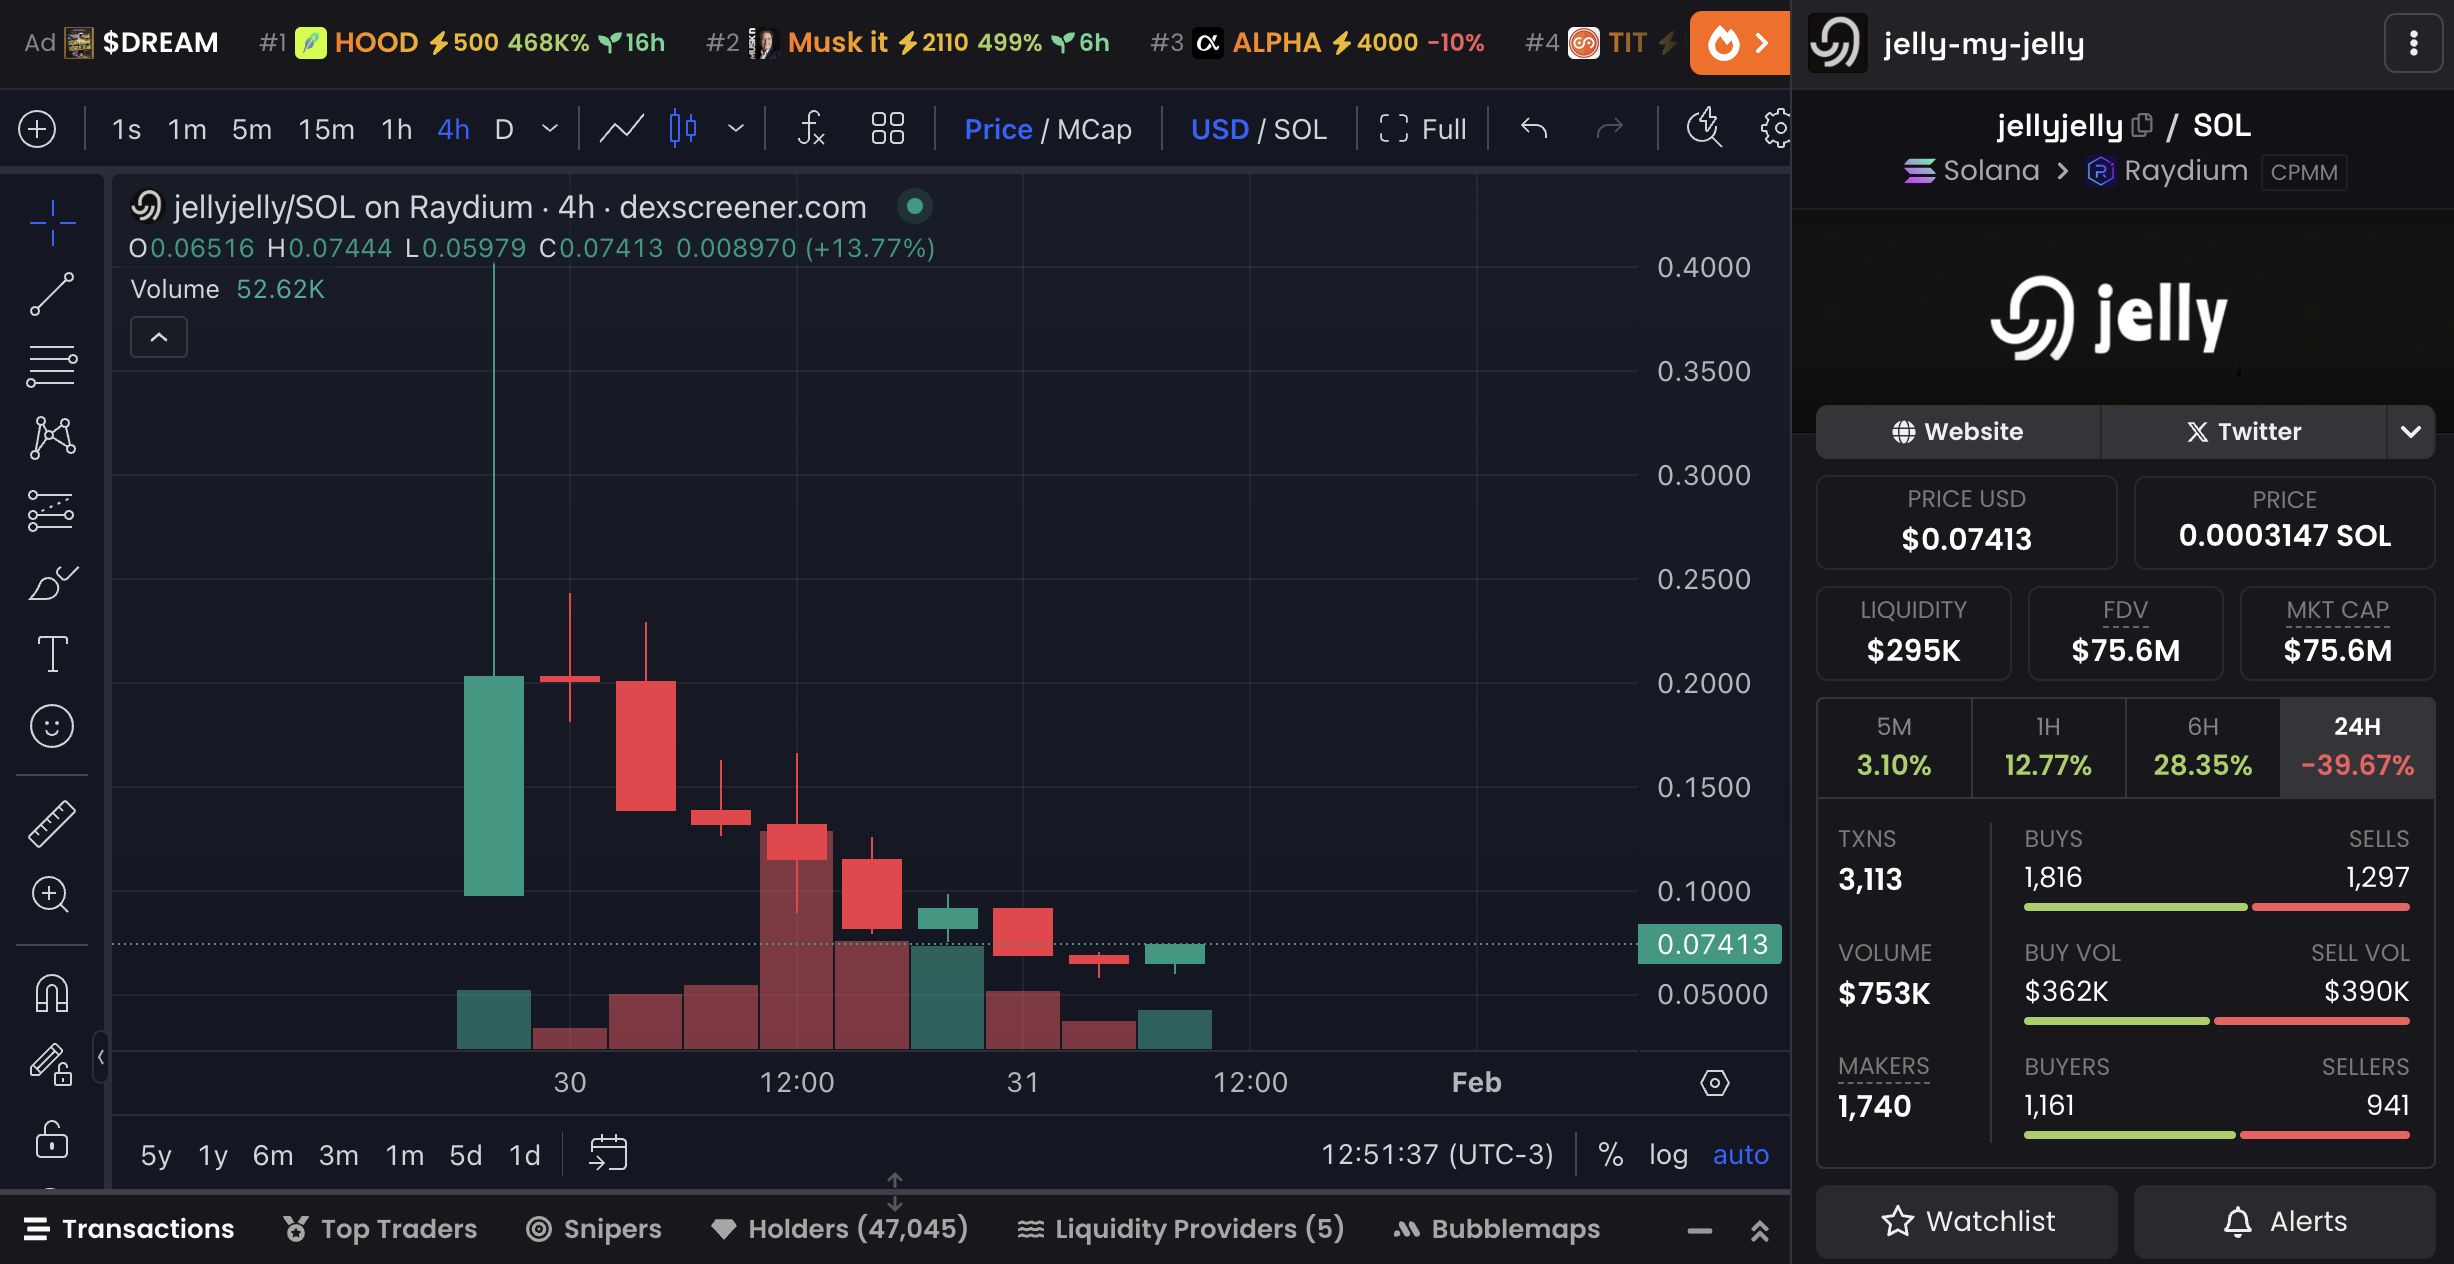
Task: Open trending HOOD token
Action: tap(462, 43)
